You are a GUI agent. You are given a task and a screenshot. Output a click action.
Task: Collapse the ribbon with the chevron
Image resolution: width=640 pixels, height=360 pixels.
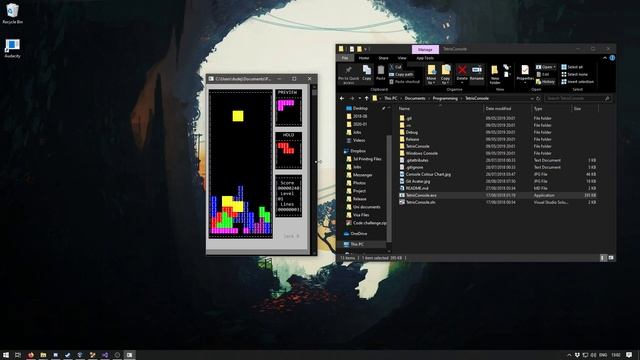click(x=604, y=58)
